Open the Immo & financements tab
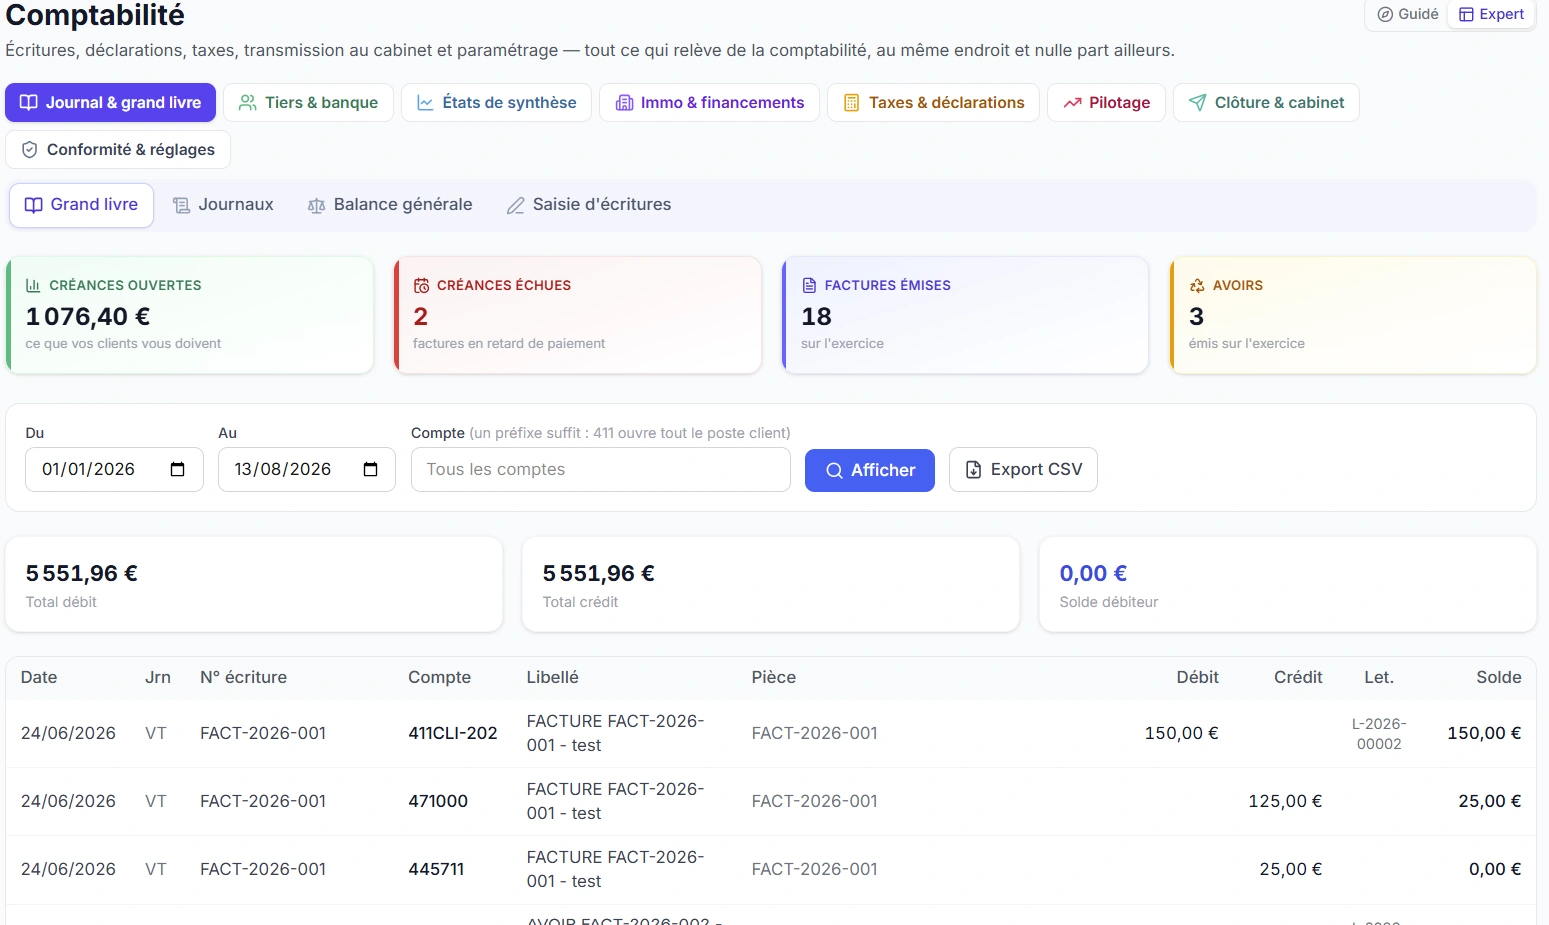This screenshot has width=1549, height=925. [709, 102]
